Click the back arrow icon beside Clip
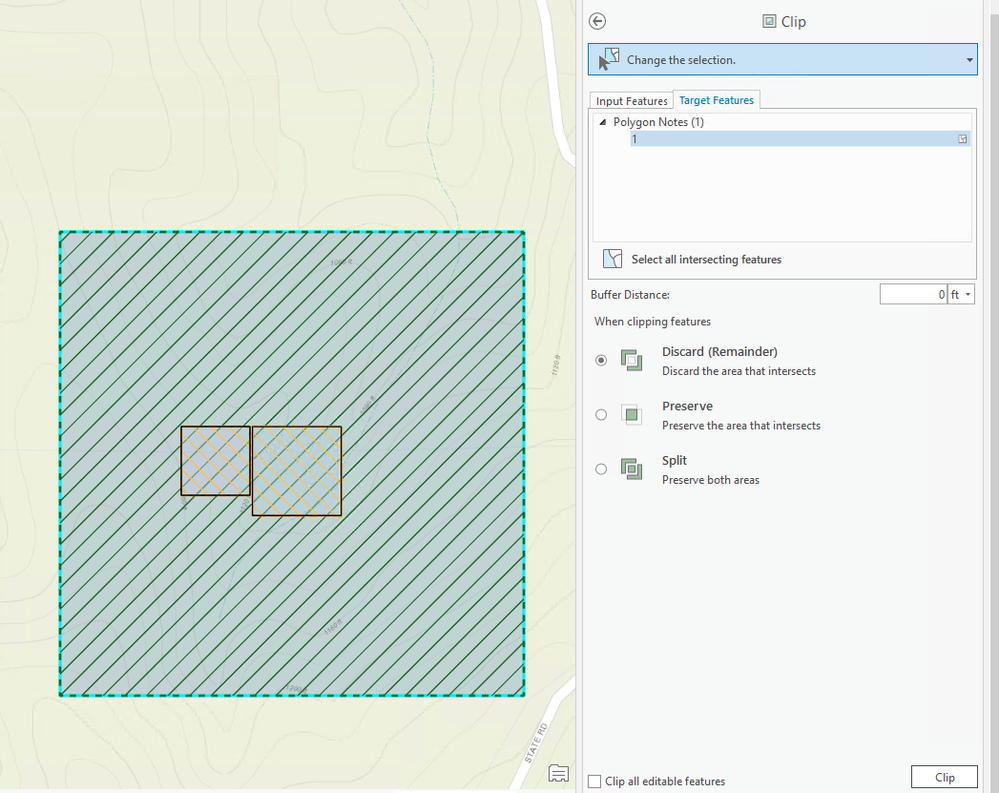 pos(597,21)
